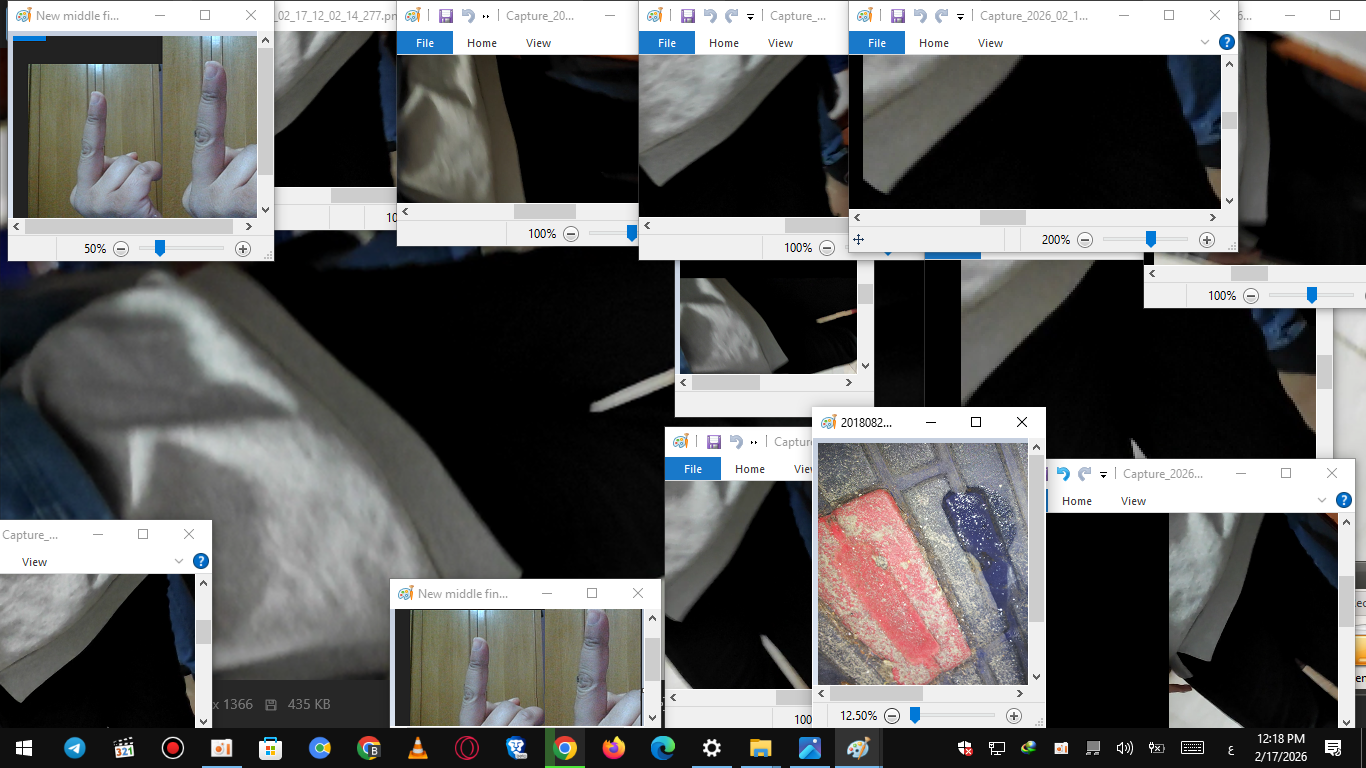Click the volume icon in the system tray
The width and height of the screenshot is (1366, 768).
1124,747
